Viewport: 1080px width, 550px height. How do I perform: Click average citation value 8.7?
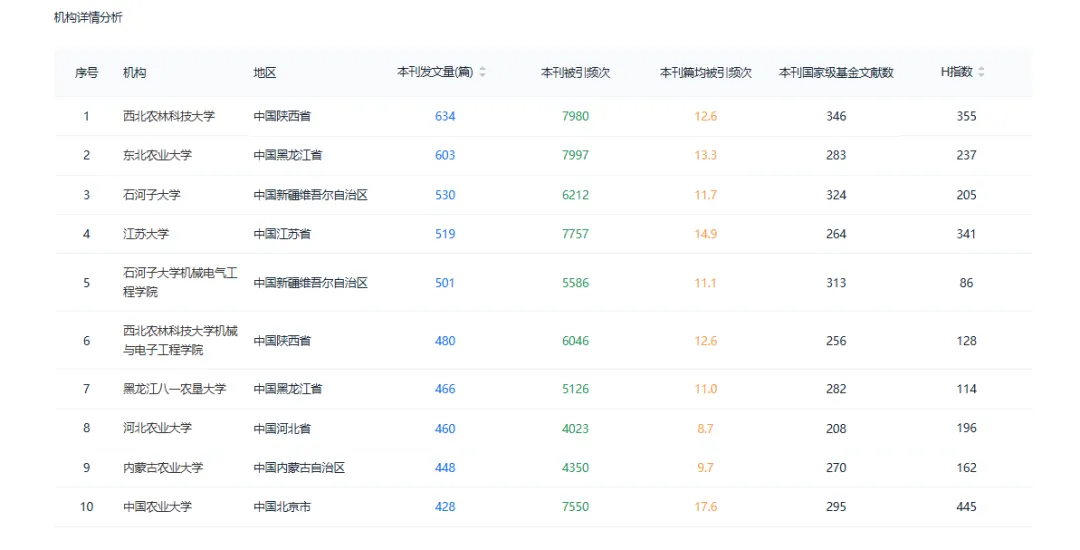tap(705, 428)
